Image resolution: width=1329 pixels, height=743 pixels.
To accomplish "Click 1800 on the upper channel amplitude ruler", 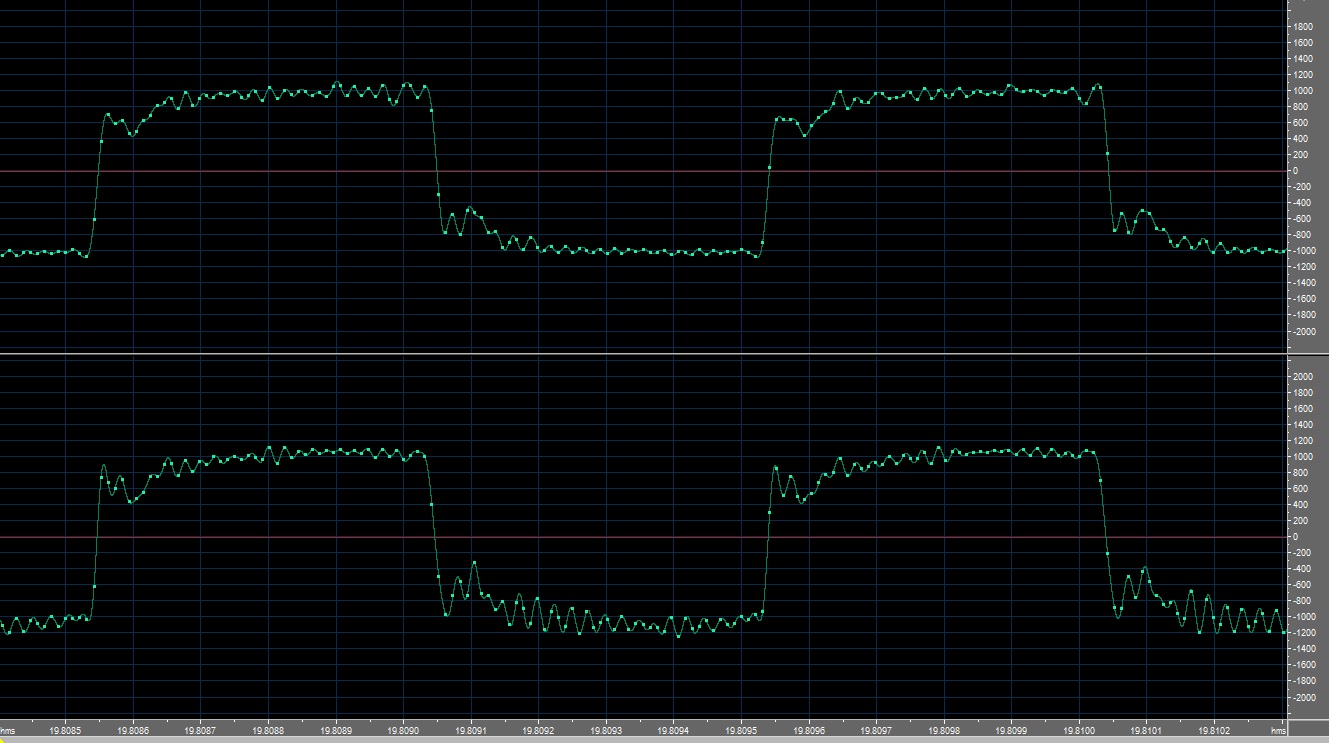I will click(x=1304, y=27).
